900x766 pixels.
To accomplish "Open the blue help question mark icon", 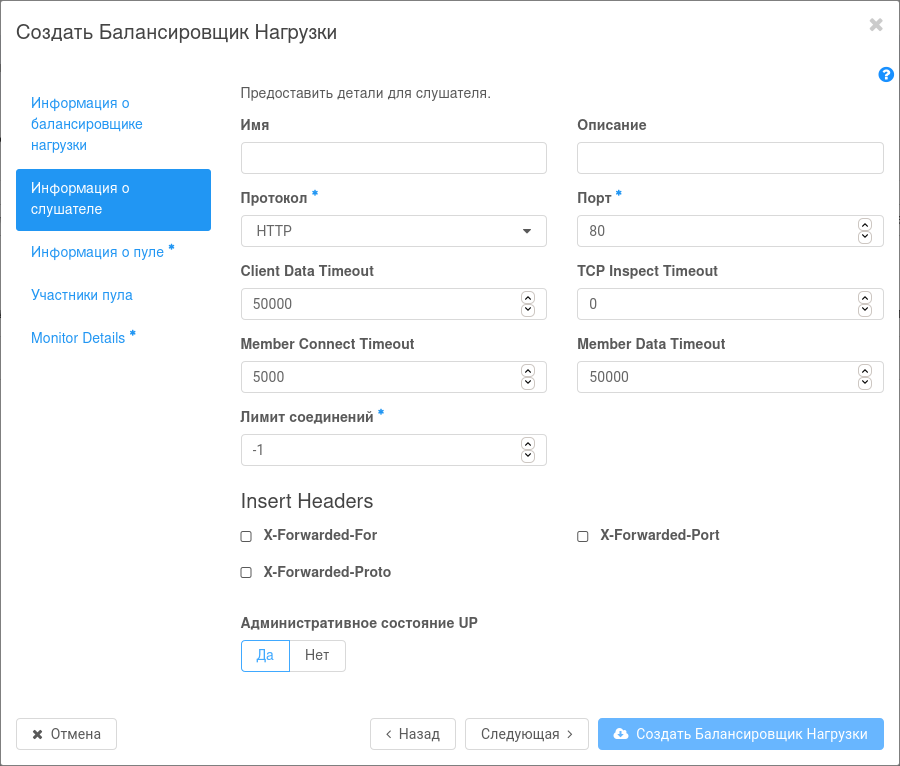I will click(x=886, y=75).
